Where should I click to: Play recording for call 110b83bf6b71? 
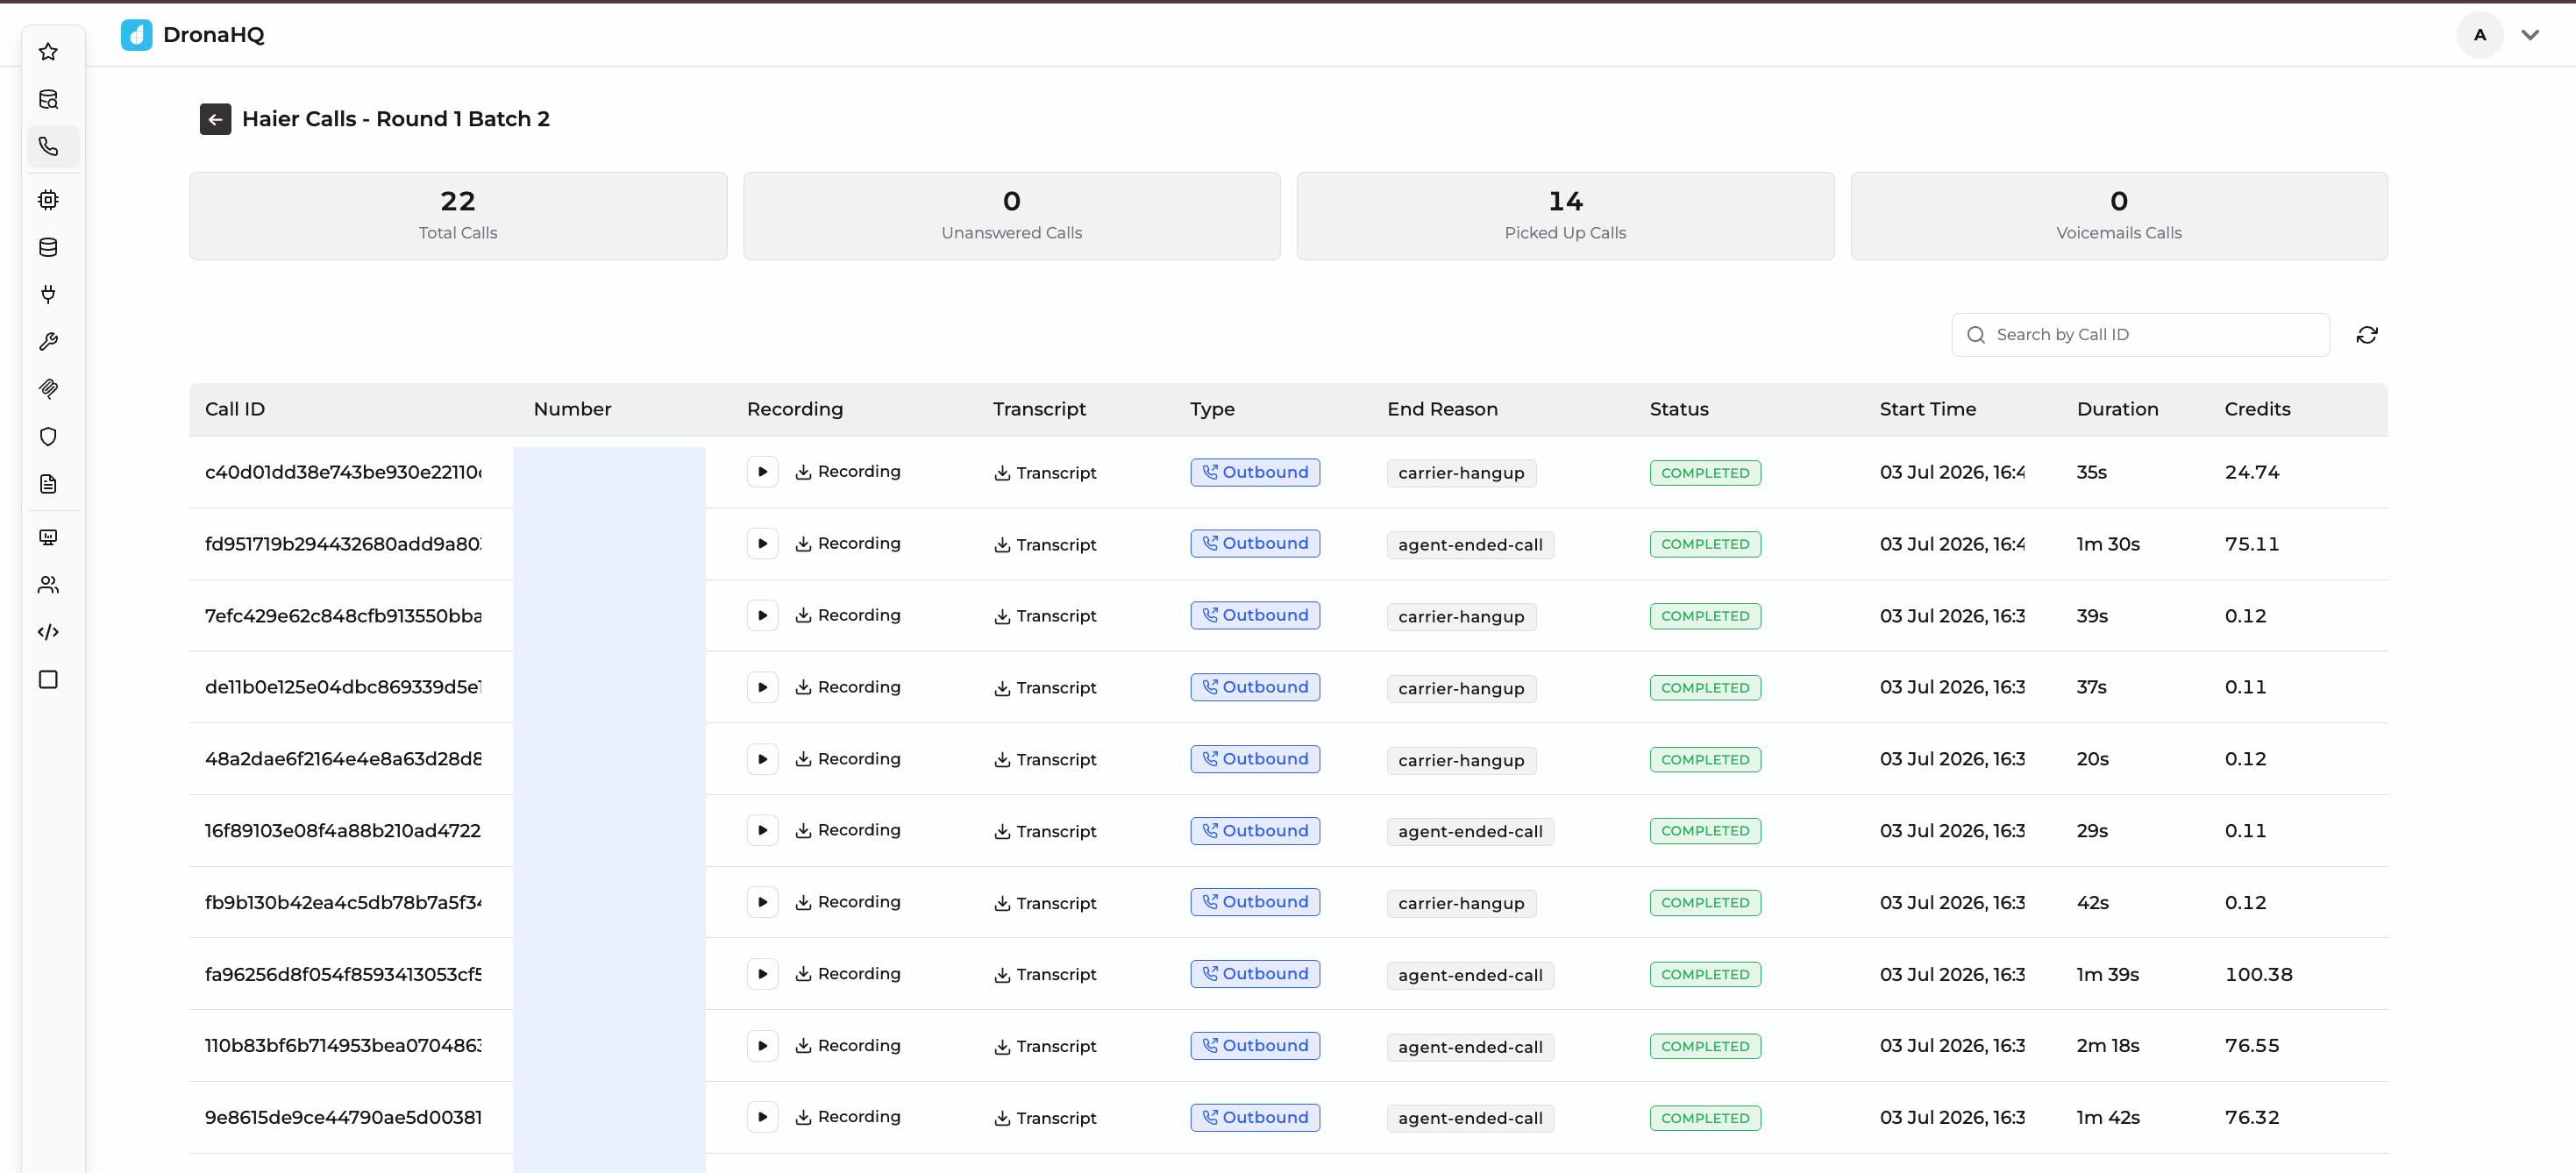762,1046
